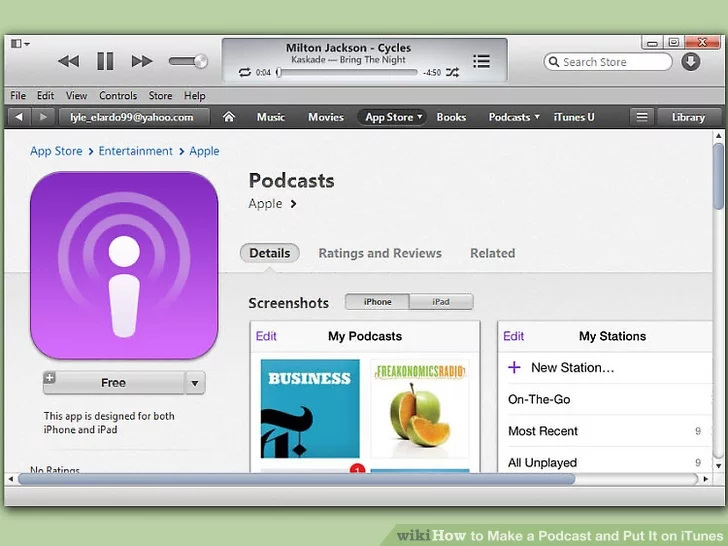The image size is (728, 546).
Task: Click the horizontal scrollbar left arrow
Action: pos(11,479)
